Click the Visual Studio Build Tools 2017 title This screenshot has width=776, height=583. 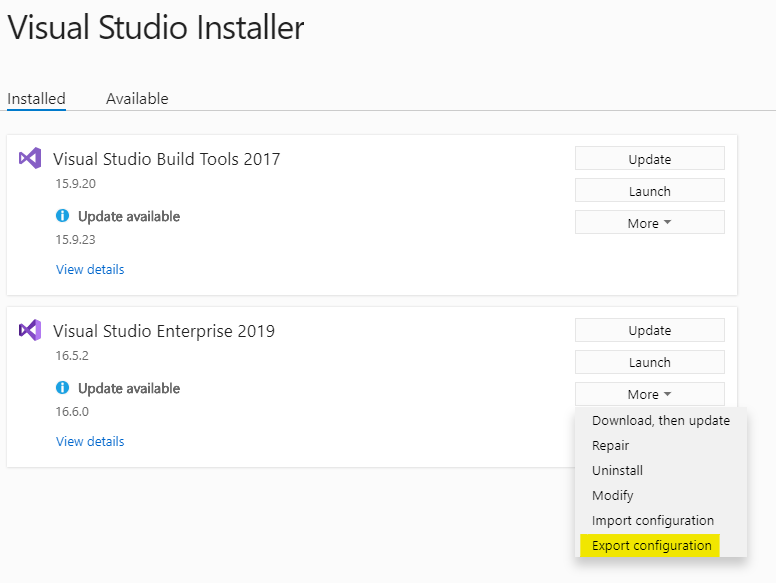[x=167, y=159]
